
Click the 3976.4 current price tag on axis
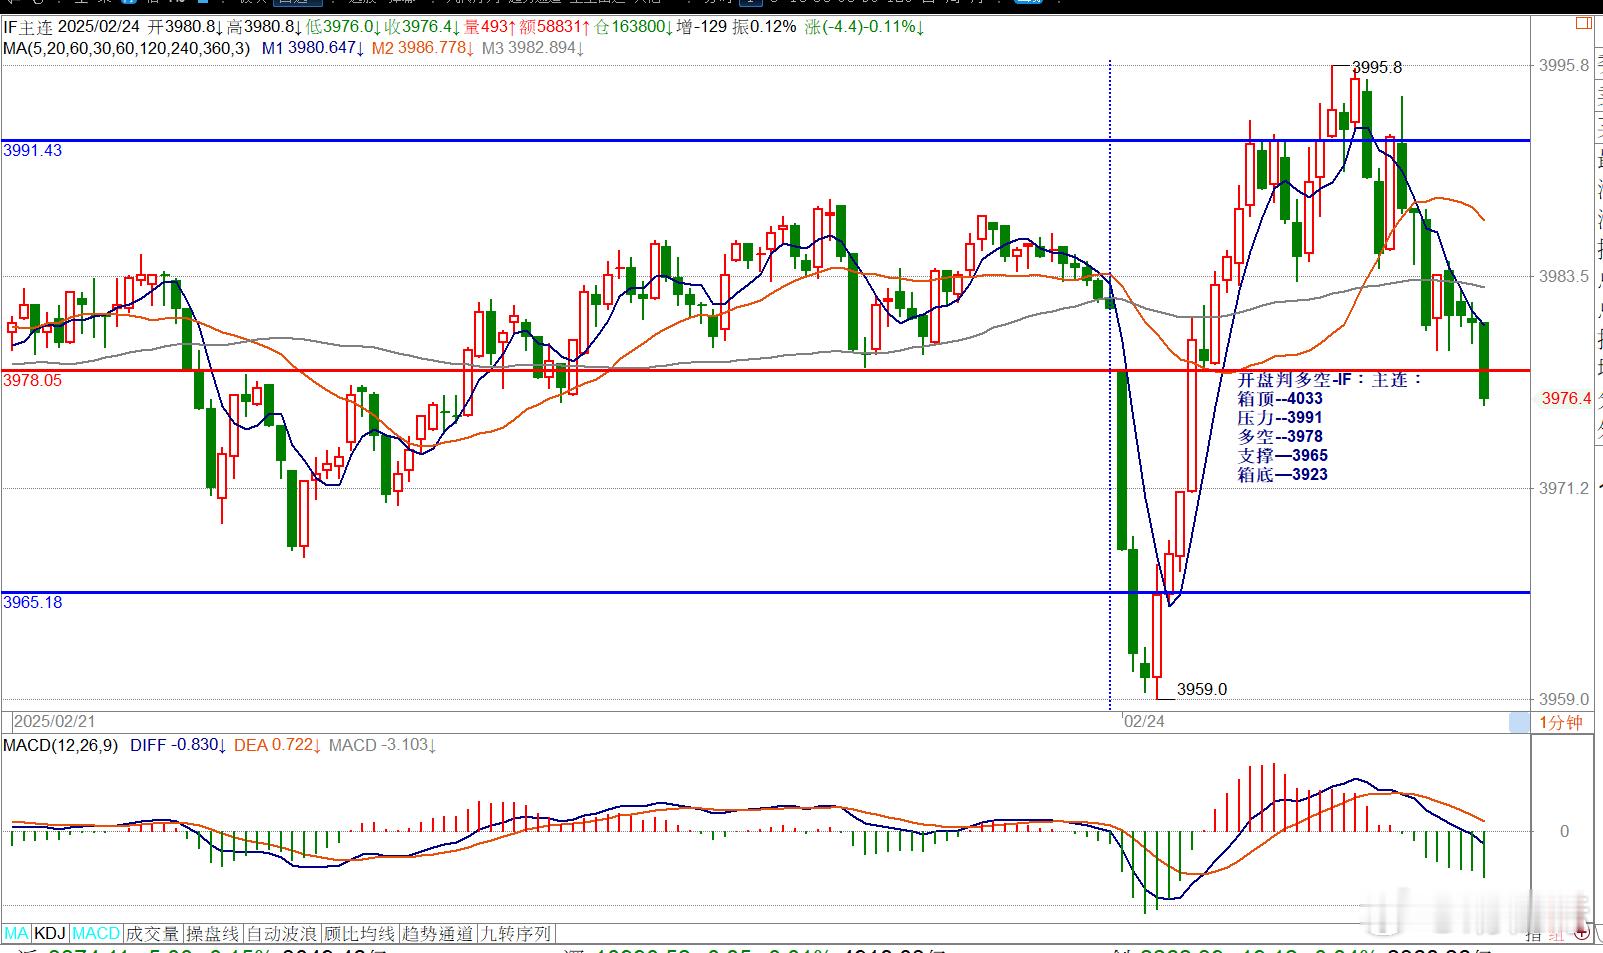(1566, 398)
